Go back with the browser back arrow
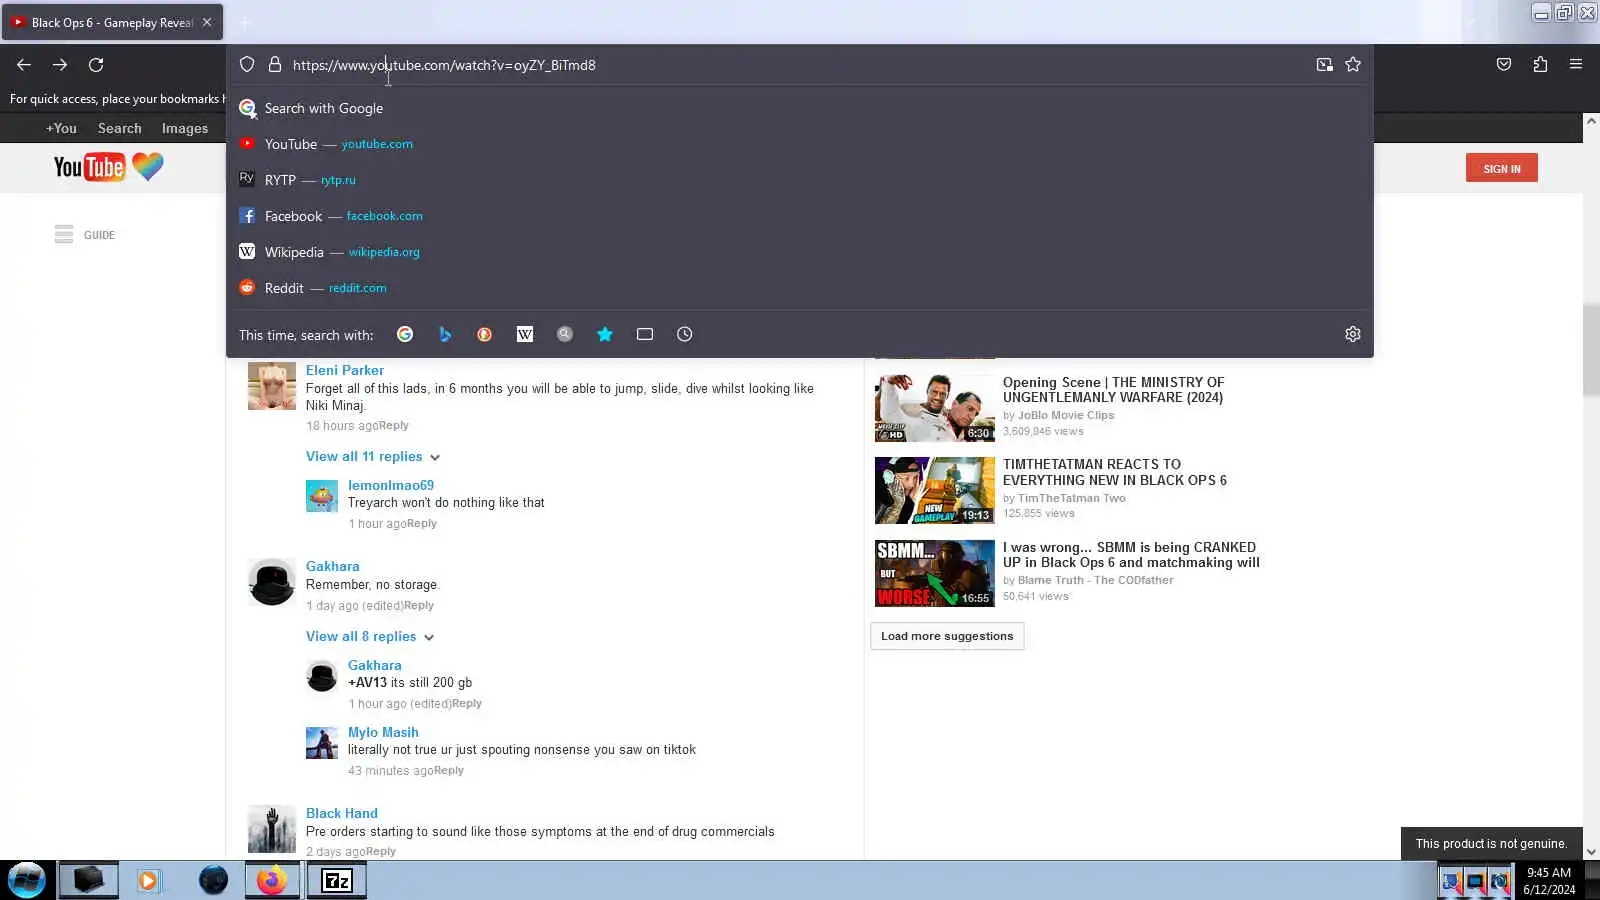 click(24, 65)
